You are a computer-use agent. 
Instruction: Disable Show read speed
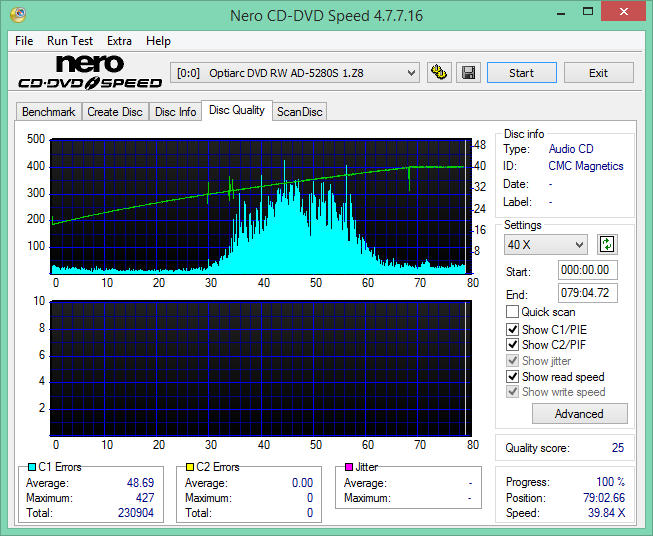[x=512, y=376]
